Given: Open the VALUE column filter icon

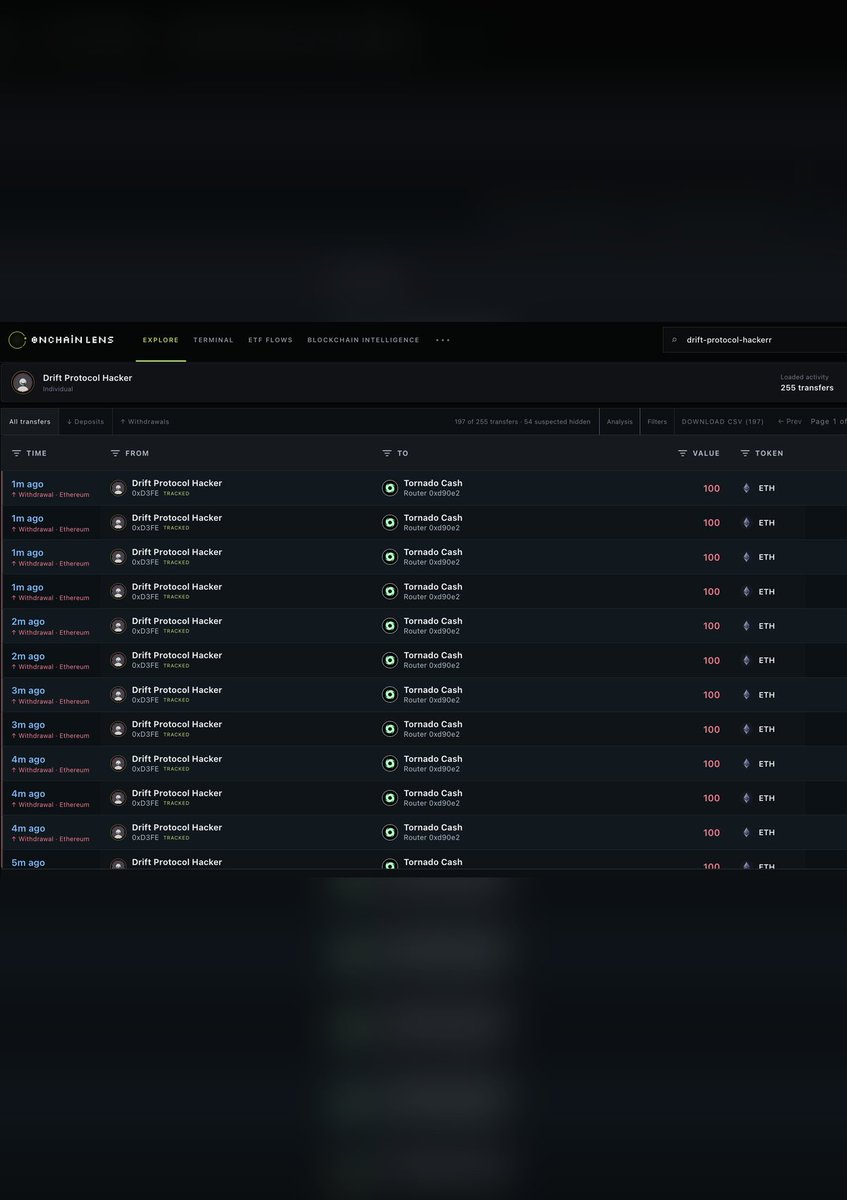Looking at the screenshot, I should point(683,453).
